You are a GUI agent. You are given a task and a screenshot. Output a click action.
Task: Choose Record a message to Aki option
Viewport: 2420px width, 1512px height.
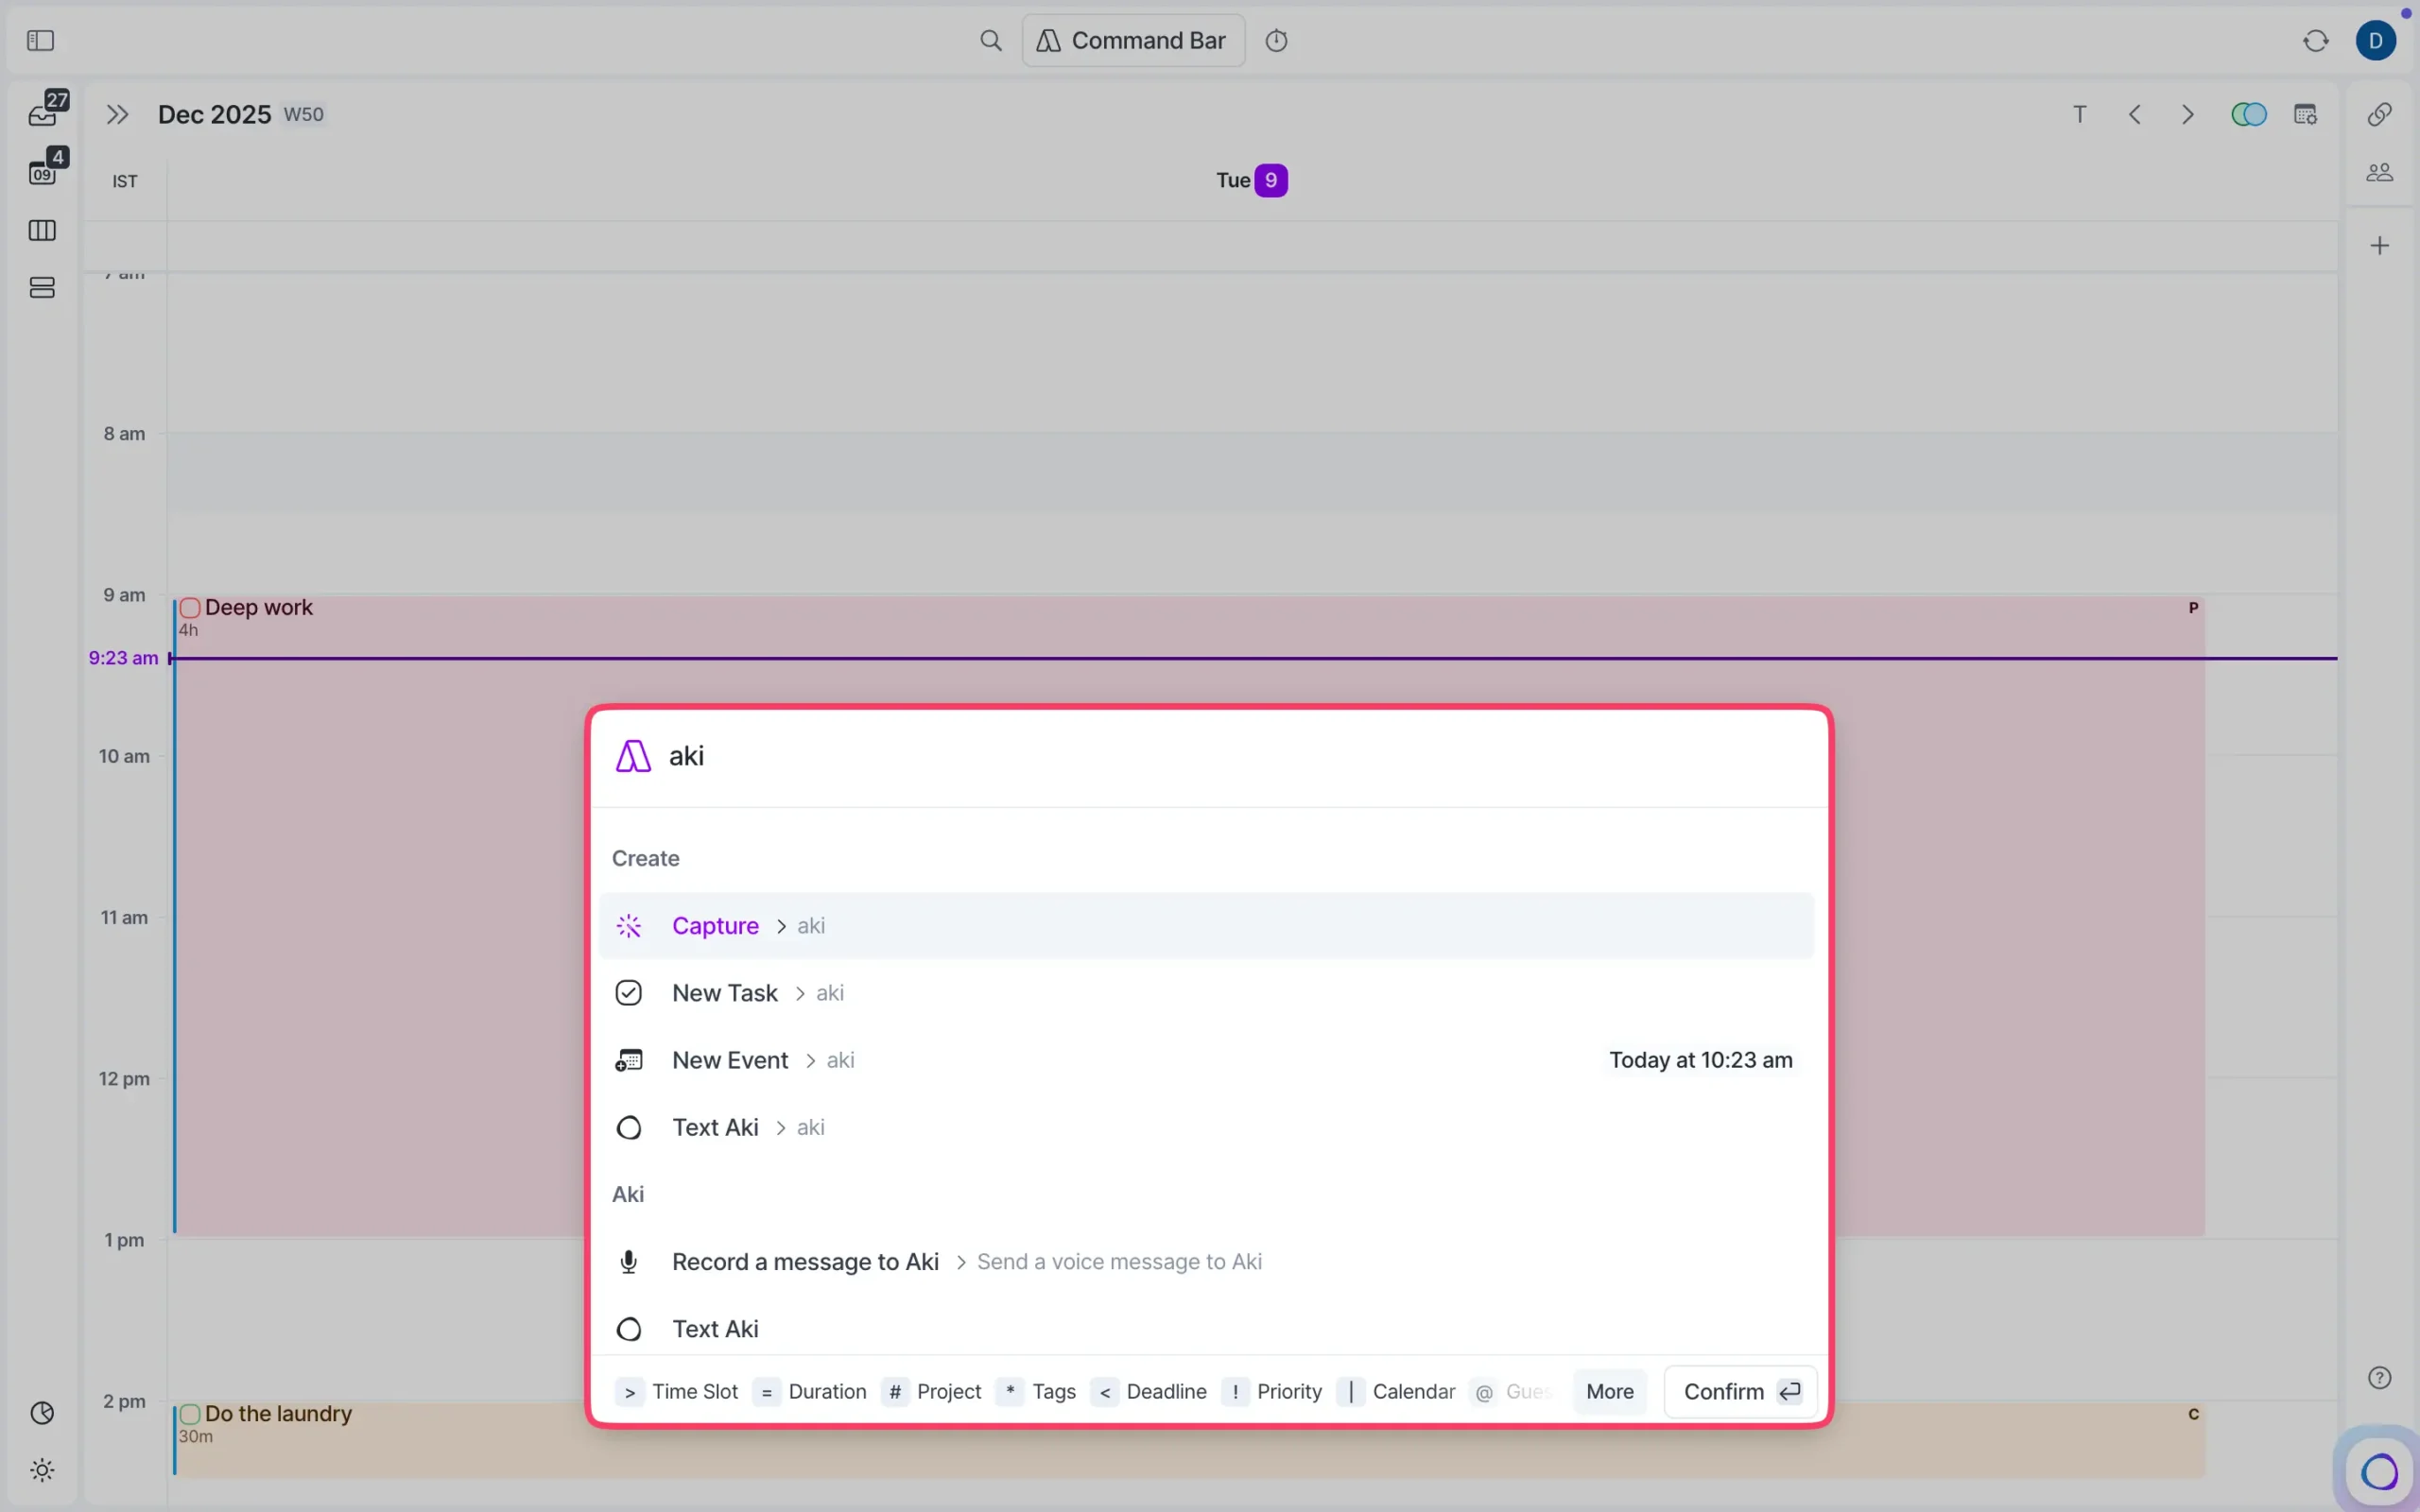click(x=805, y=1261)
